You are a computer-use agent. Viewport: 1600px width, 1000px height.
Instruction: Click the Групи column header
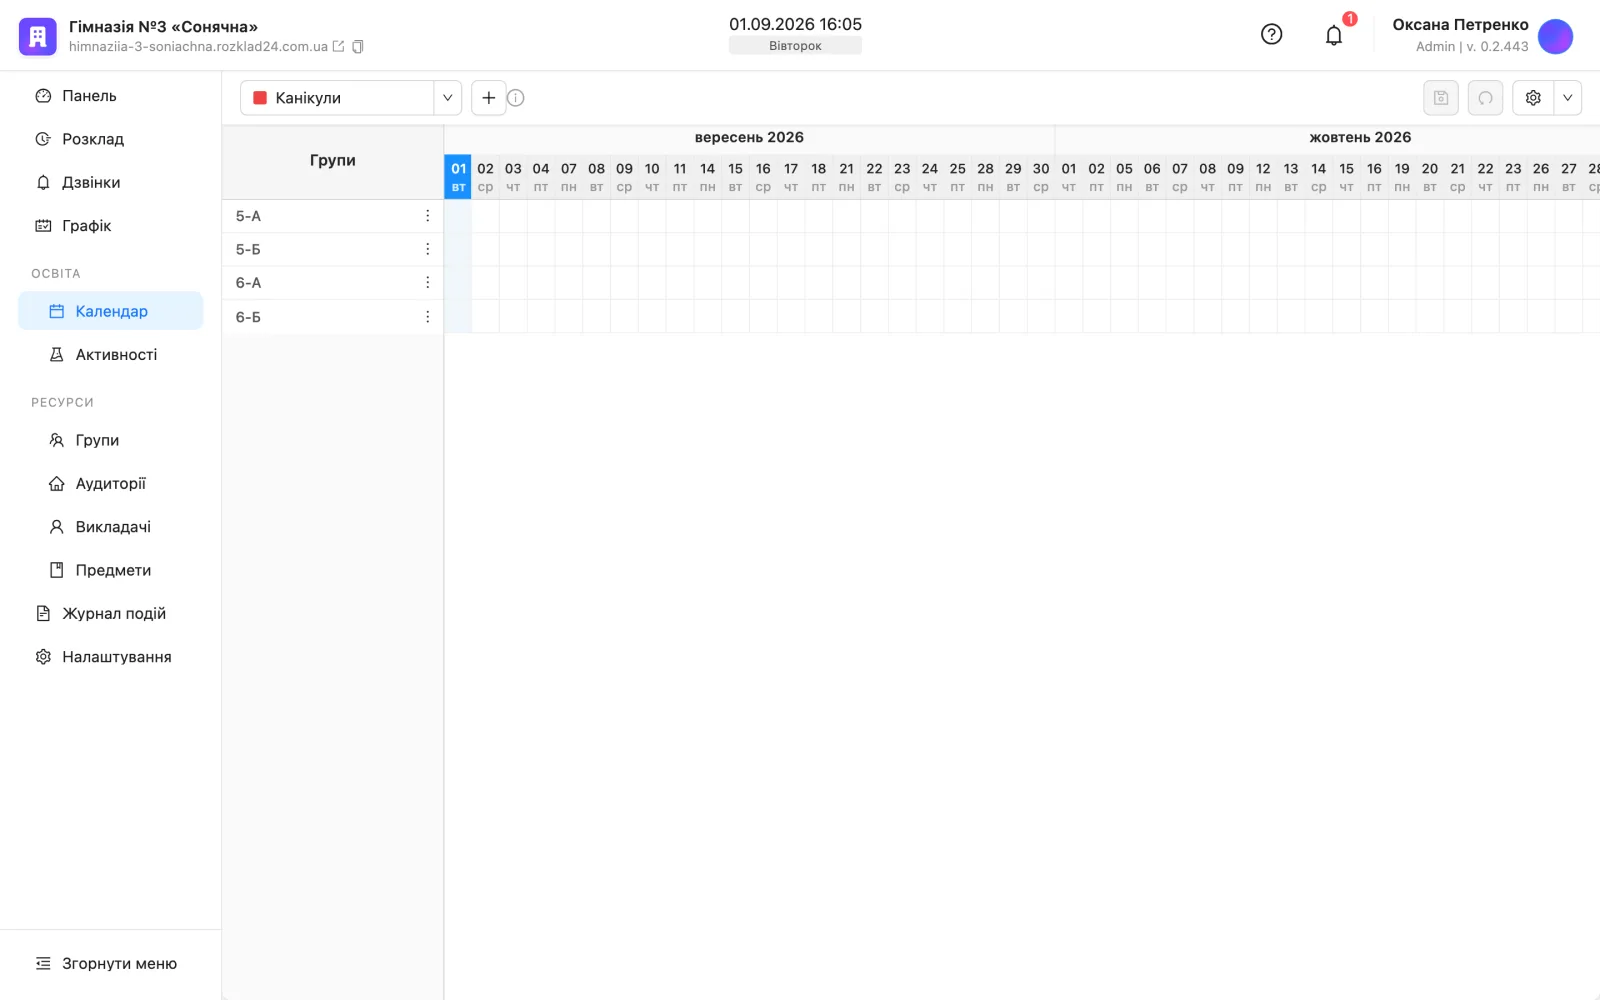(332, 161)
